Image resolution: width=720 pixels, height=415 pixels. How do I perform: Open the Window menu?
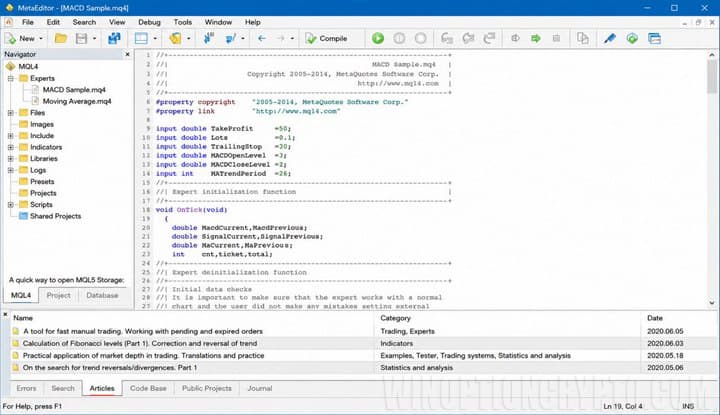pyautogui.click(x=218, y=22)
